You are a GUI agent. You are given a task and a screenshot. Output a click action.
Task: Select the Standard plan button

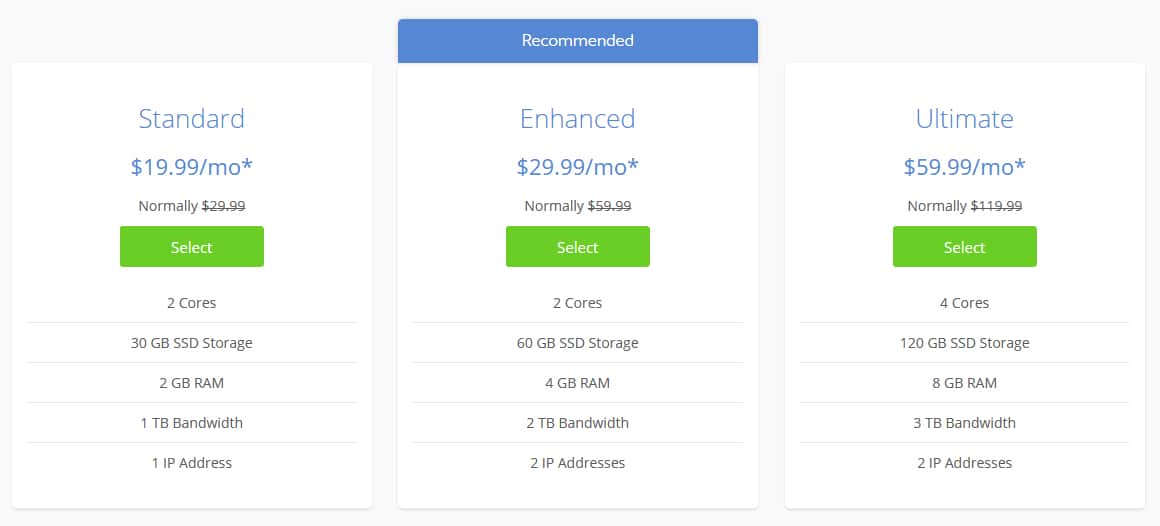point(192,246)
